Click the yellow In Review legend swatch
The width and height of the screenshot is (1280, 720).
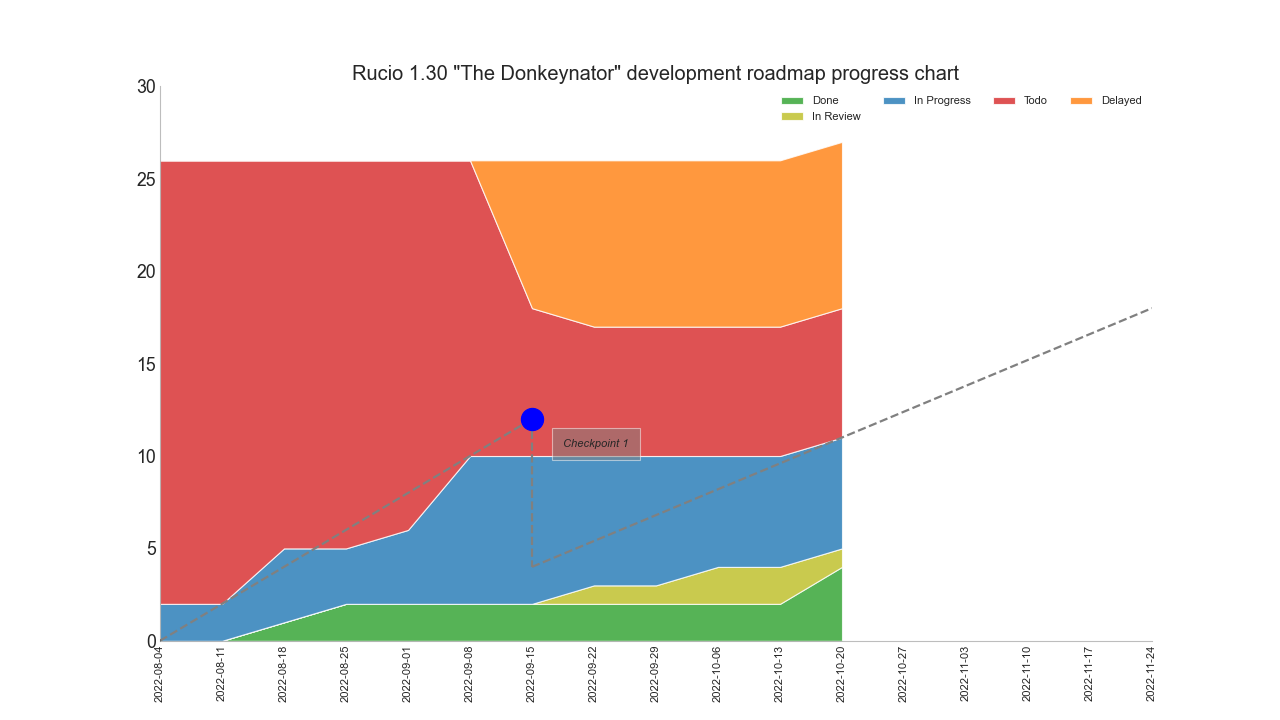(x=792, y=117)
